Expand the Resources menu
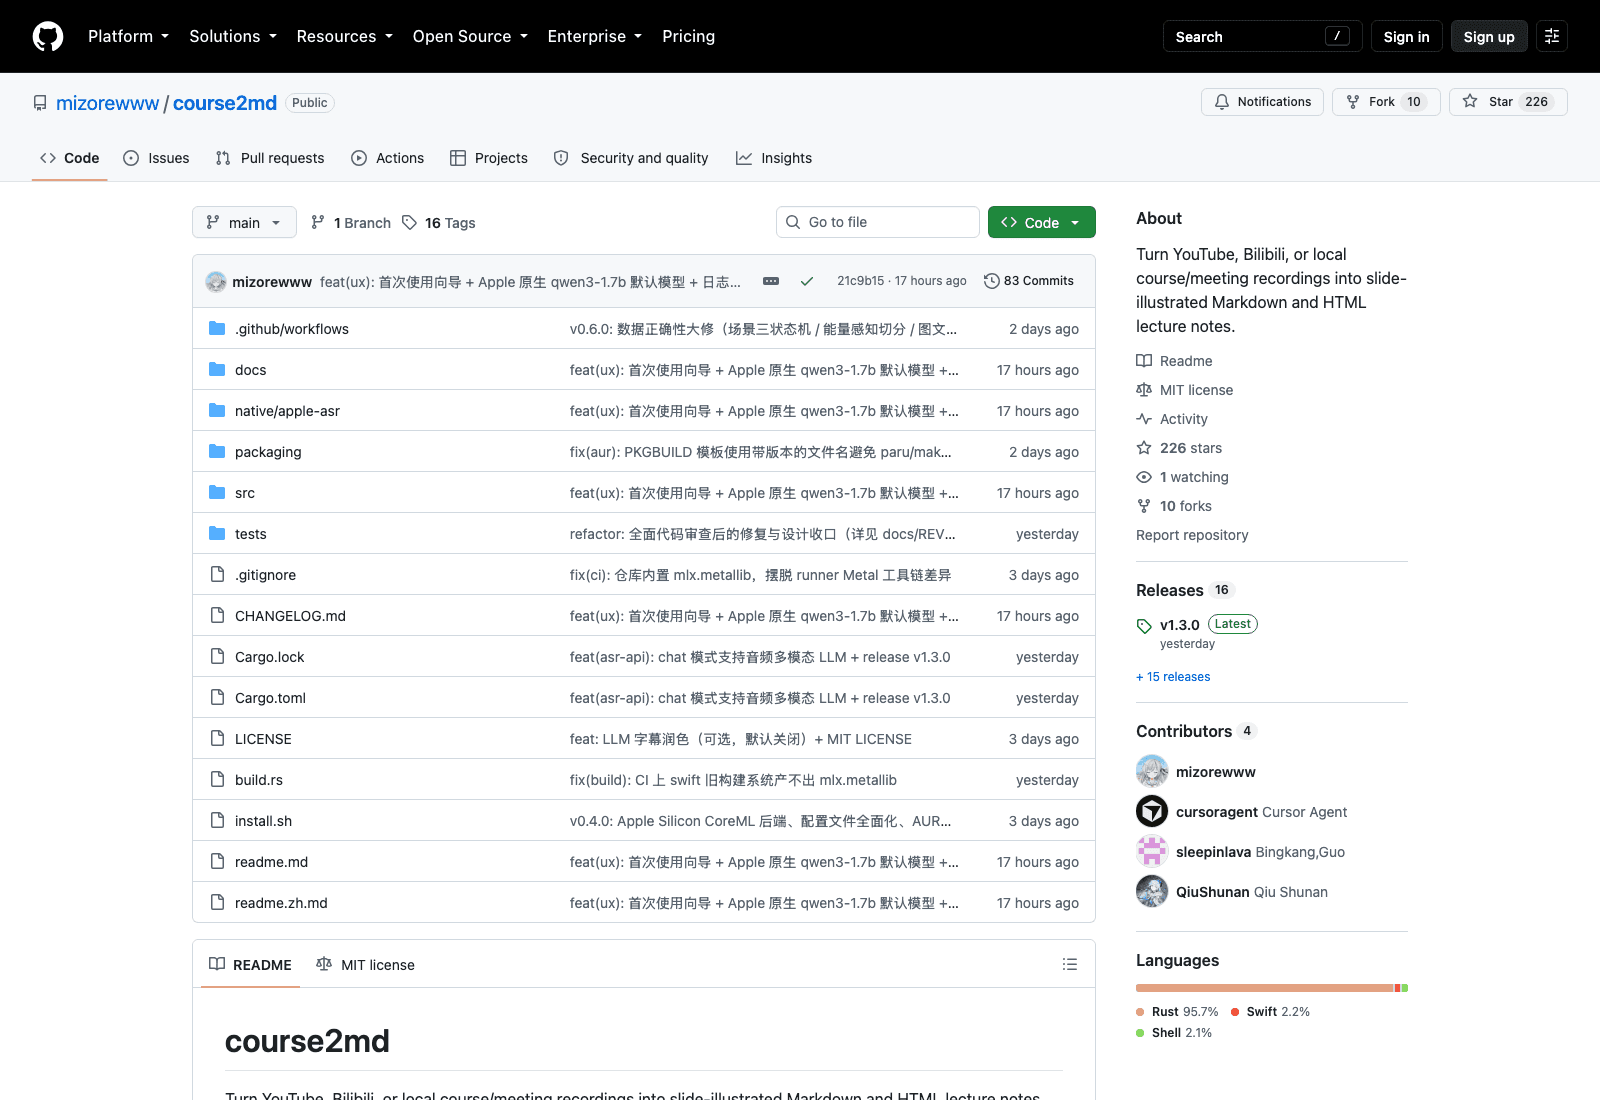The image size is (1600, 1100). pyautogui.click(x=344, y=36)
